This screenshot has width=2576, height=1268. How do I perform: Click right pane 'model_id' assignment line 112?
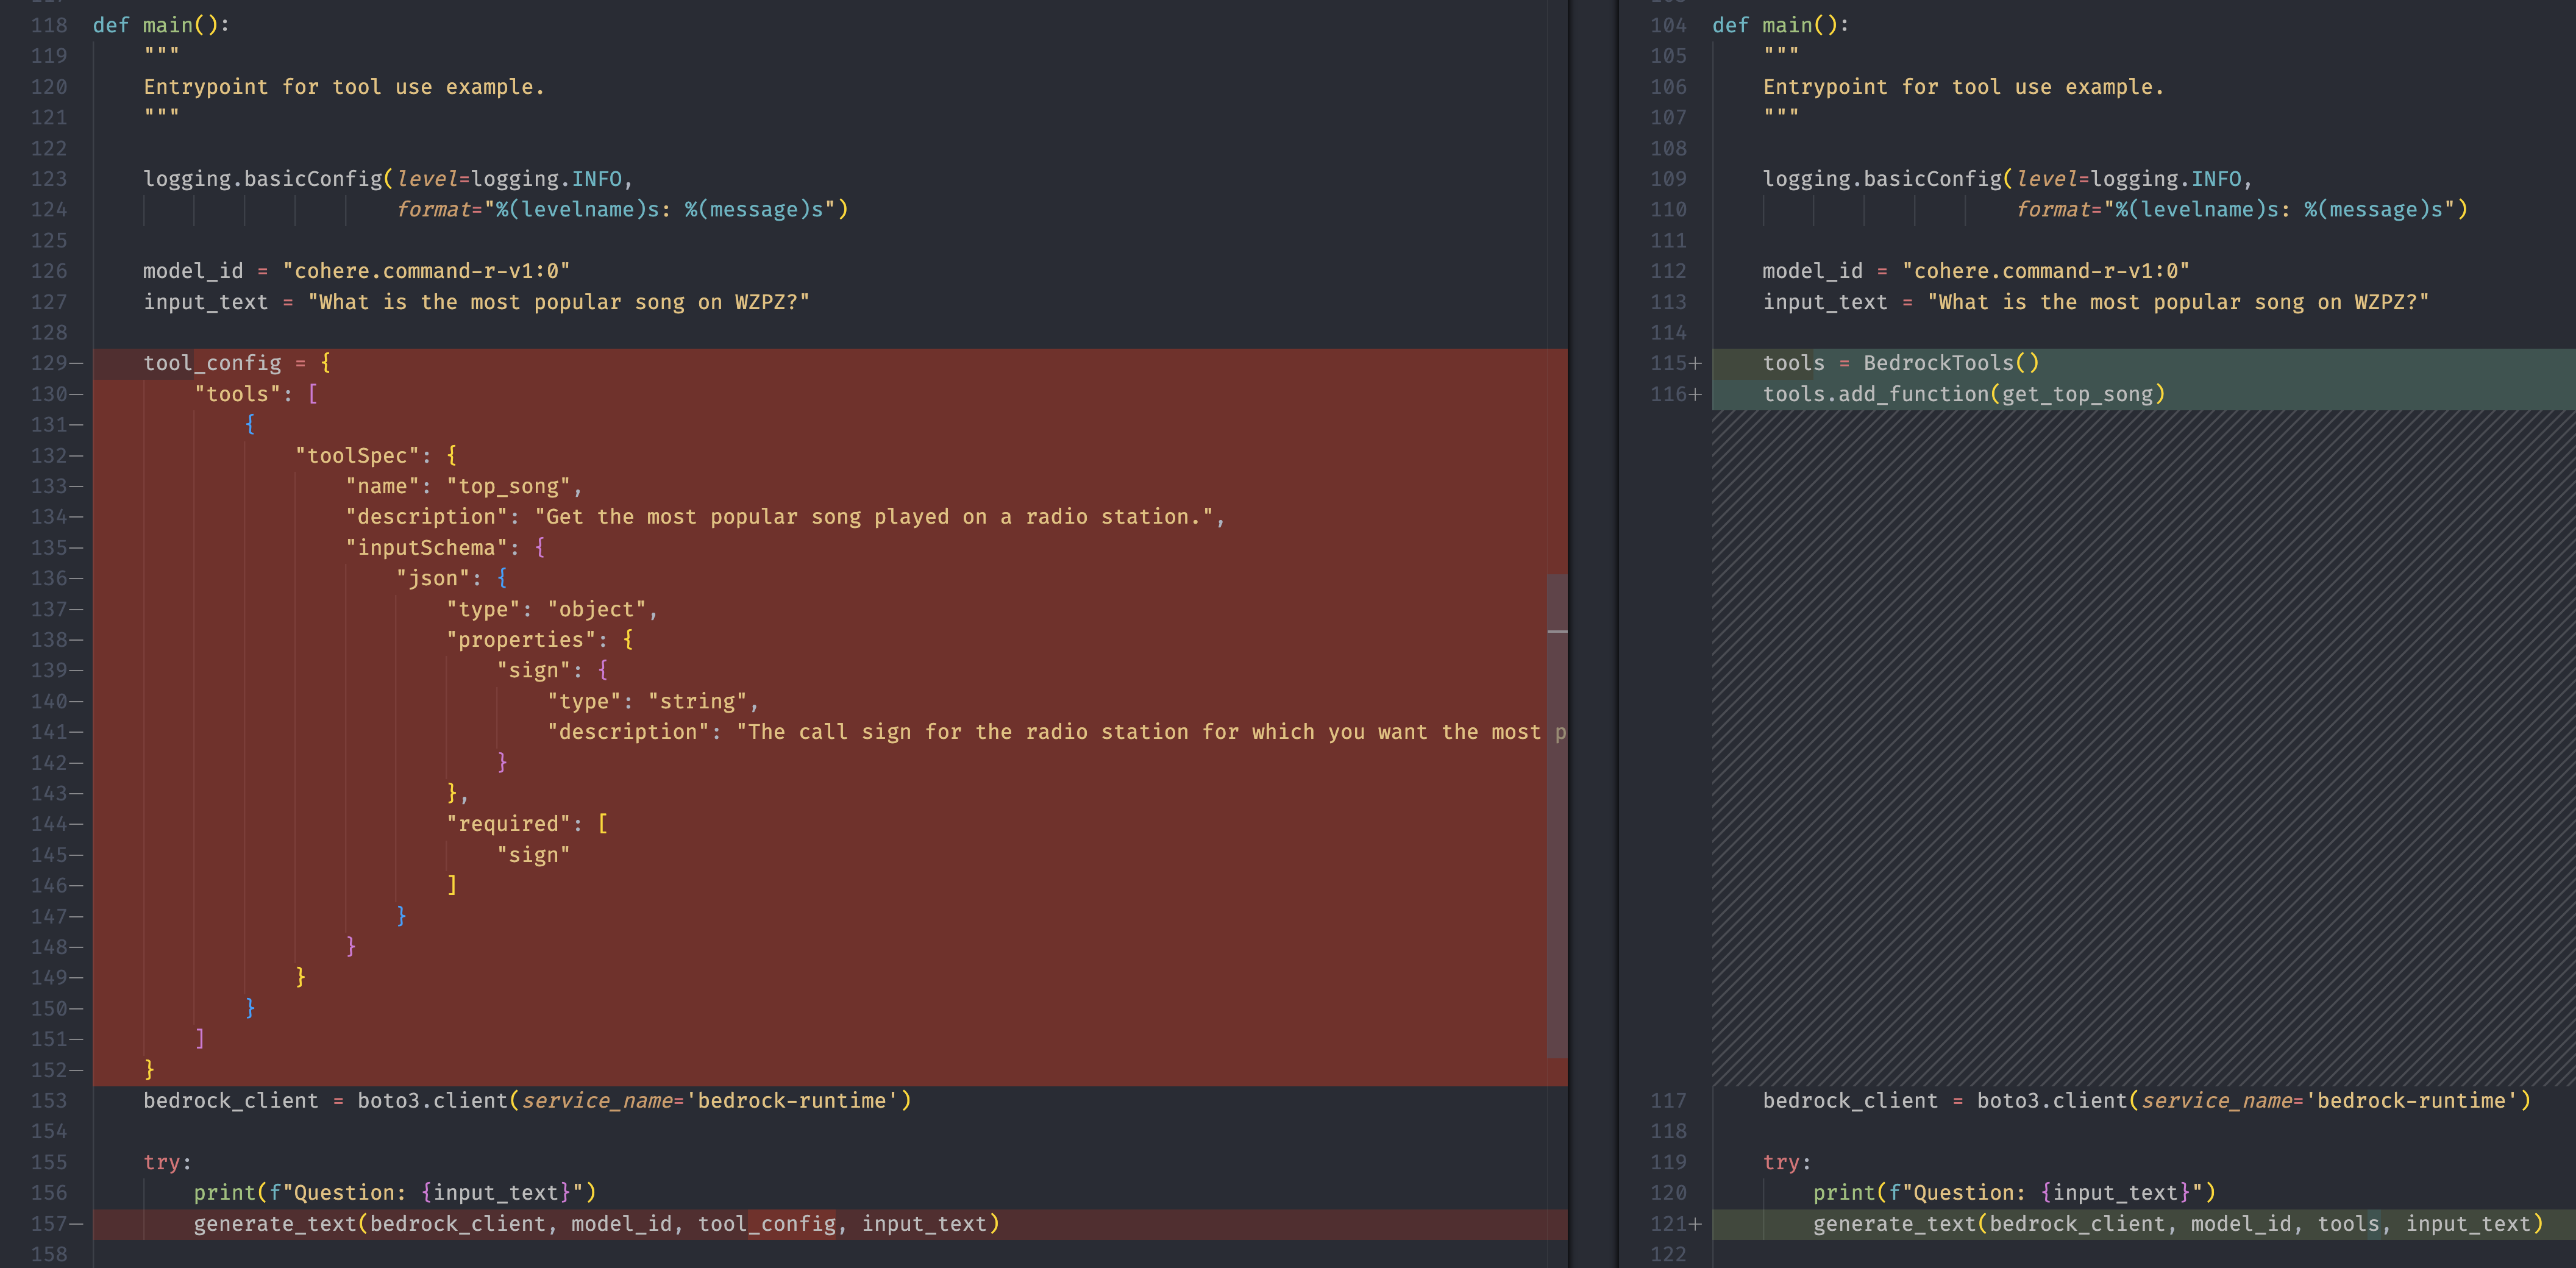click(1976, 271)
